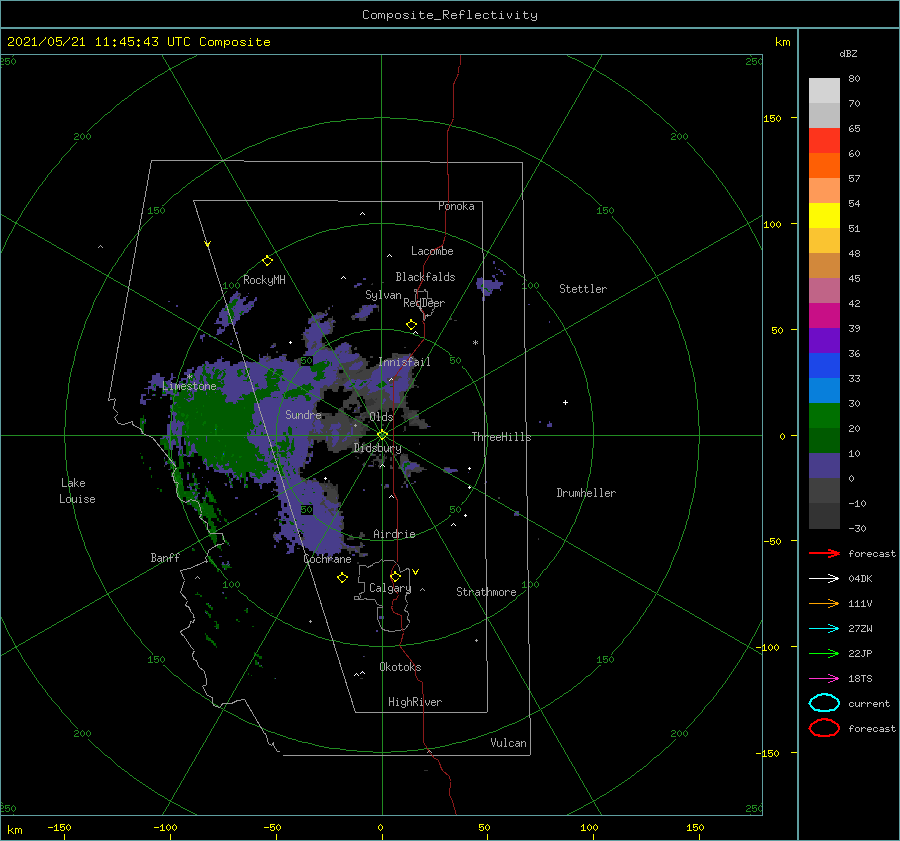Click the Stettler label

tap(583, 289)
